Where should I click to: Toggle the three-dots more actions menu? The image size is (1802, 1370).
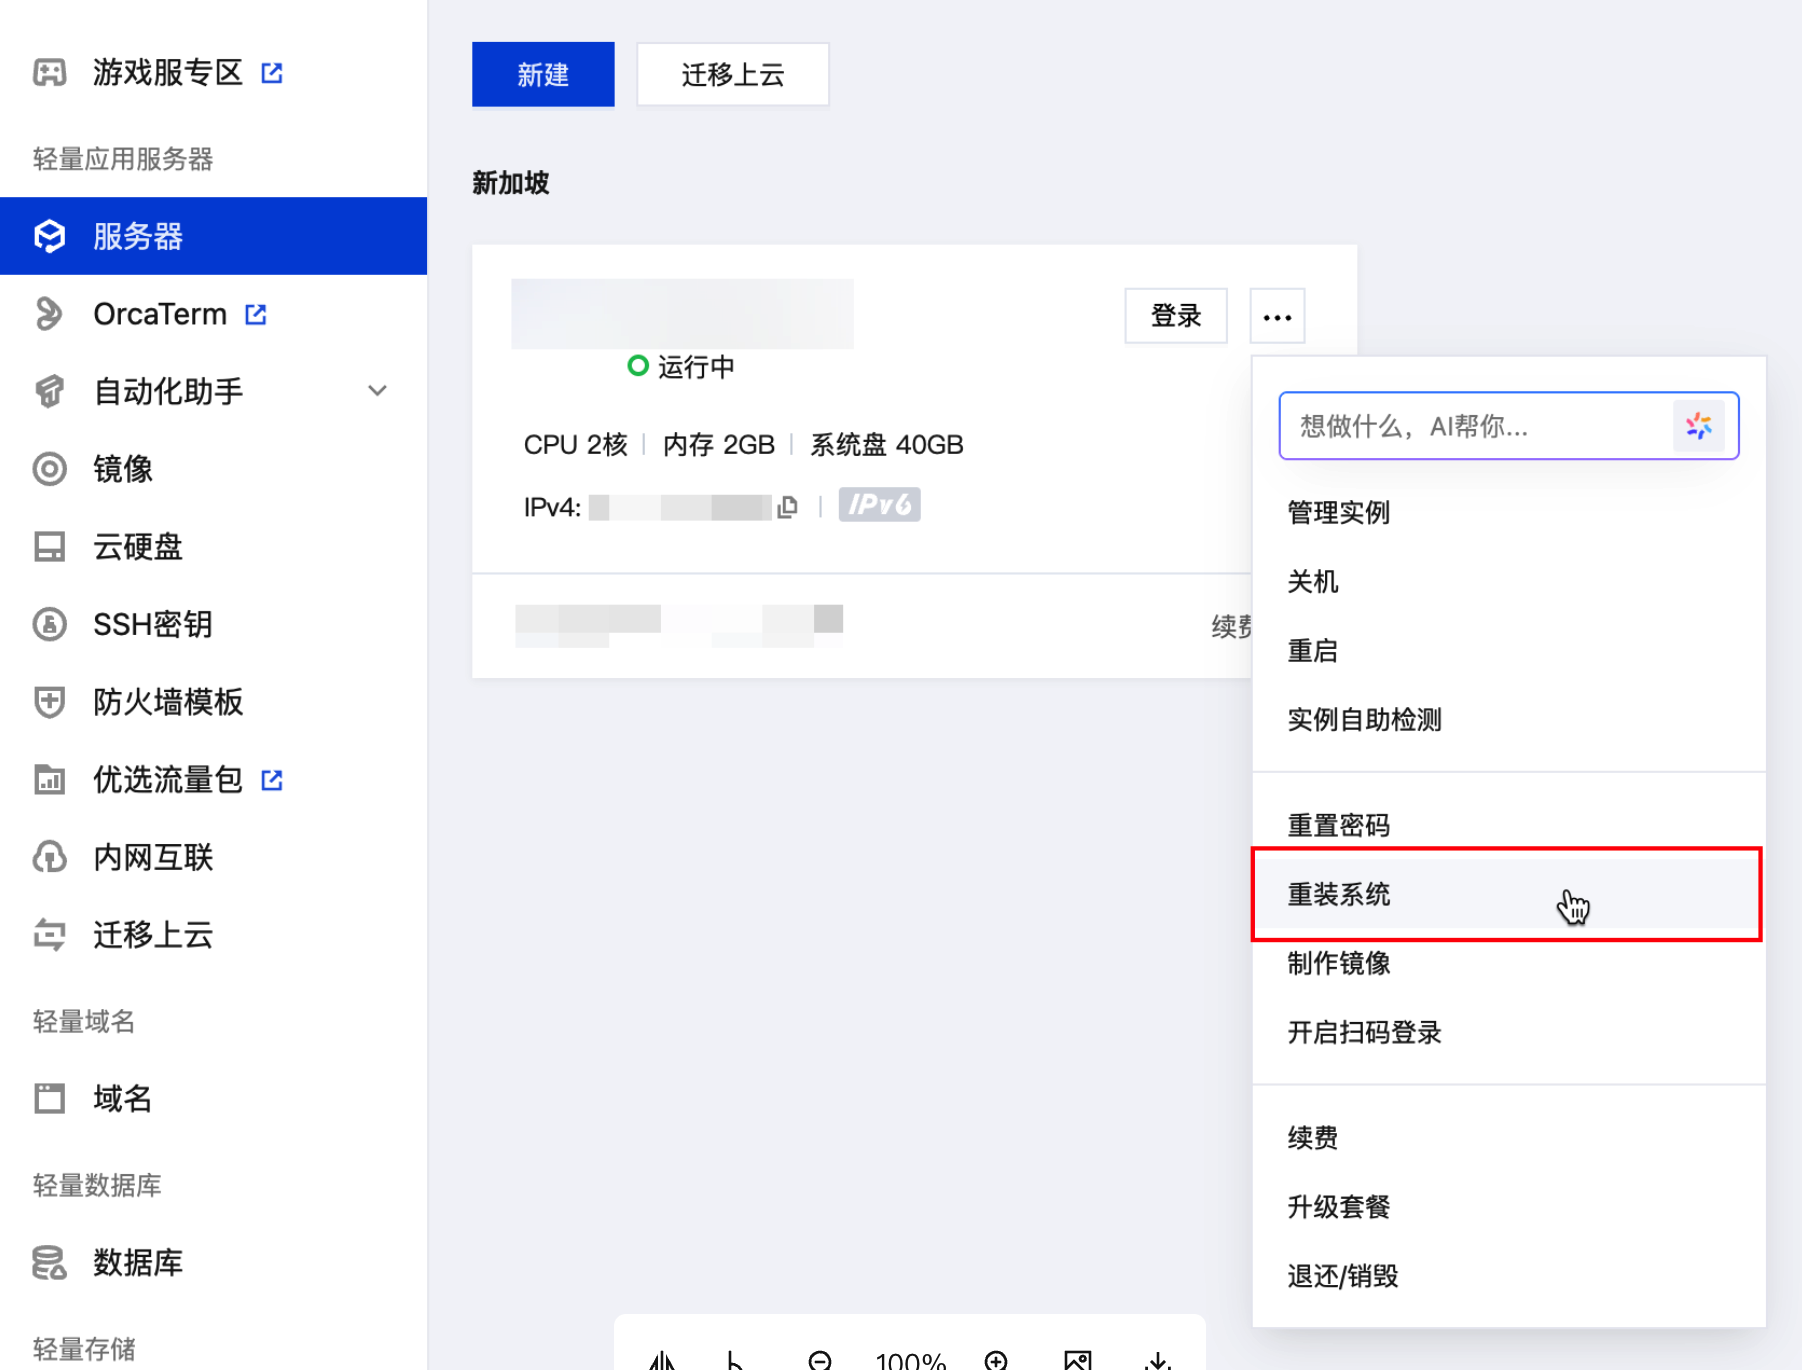pyautogui.click(x=1277, y=317)
